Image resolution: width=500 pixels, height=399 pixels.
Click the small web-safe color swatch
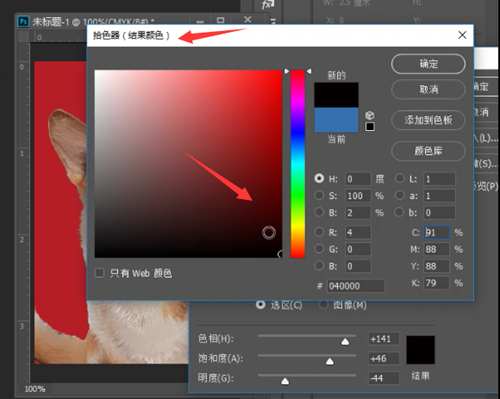(x=370, y=127)
